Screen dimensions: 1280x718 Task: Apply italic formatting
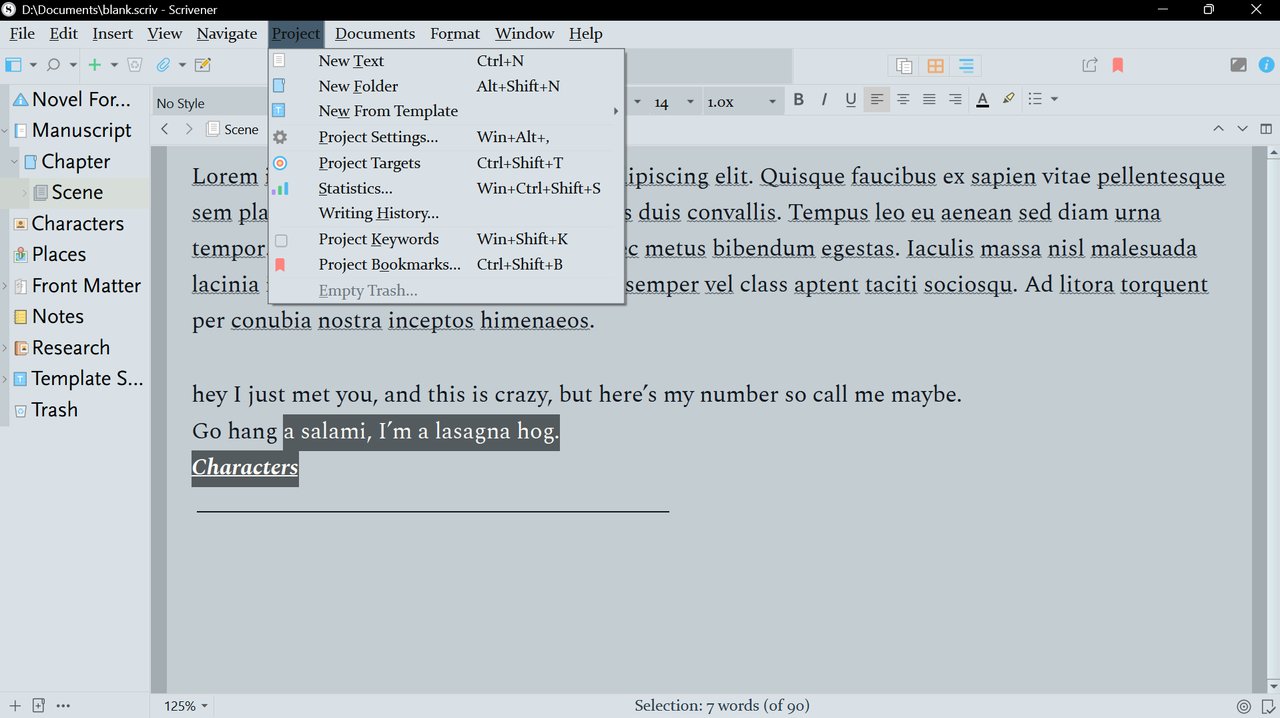tap(824, 99)
